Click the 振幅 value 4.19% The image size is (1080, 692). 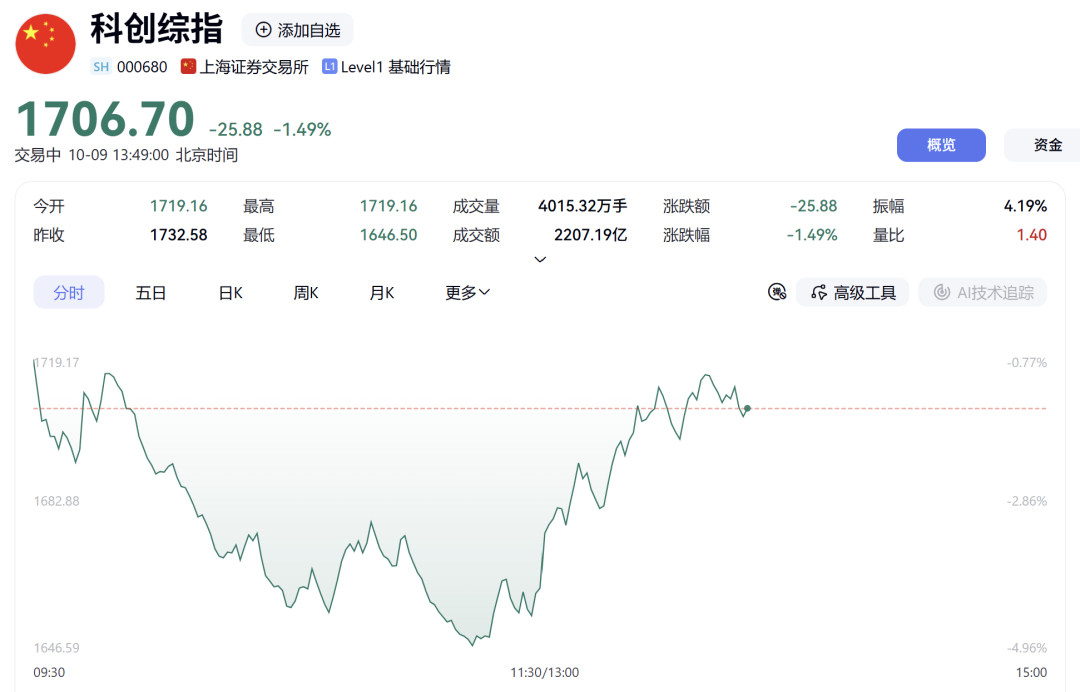[1026, 206]
